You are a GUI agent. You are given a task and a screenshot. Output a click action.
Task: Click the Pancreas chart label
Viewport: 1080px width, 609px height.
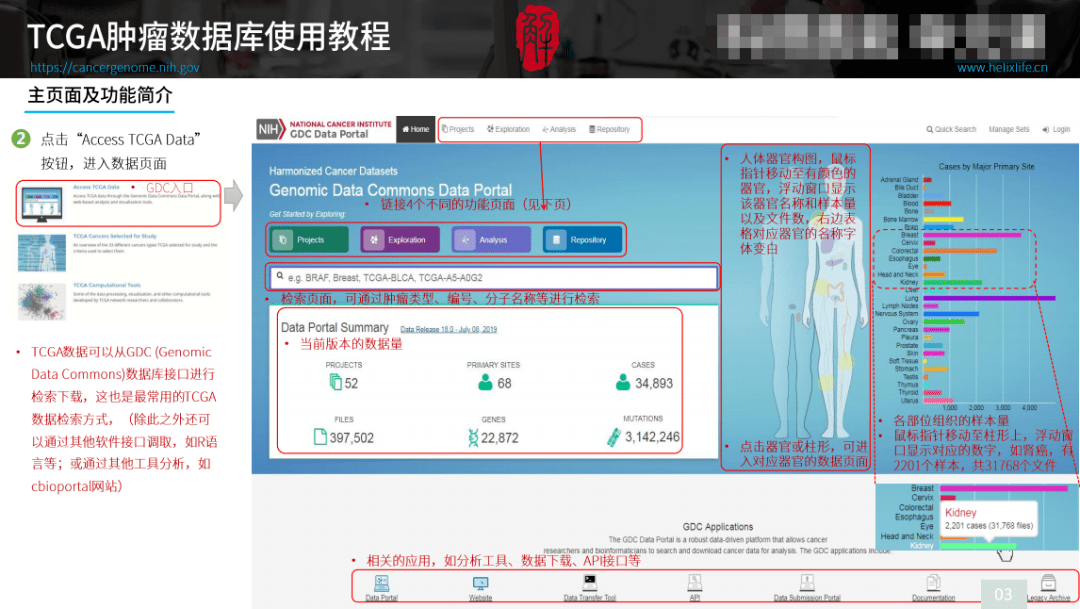(904, 329)
